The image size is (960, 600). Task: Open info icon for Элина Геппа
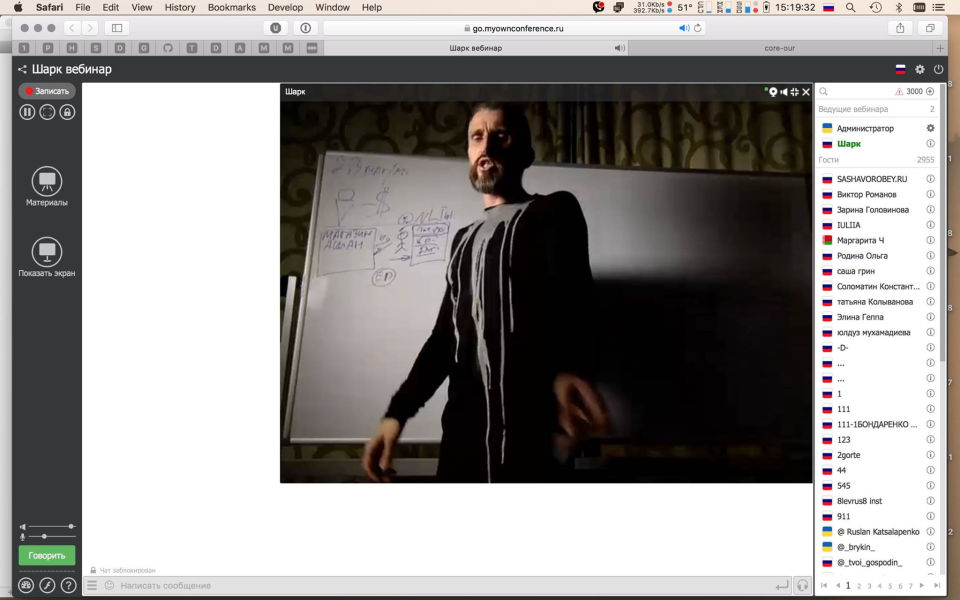930,317
